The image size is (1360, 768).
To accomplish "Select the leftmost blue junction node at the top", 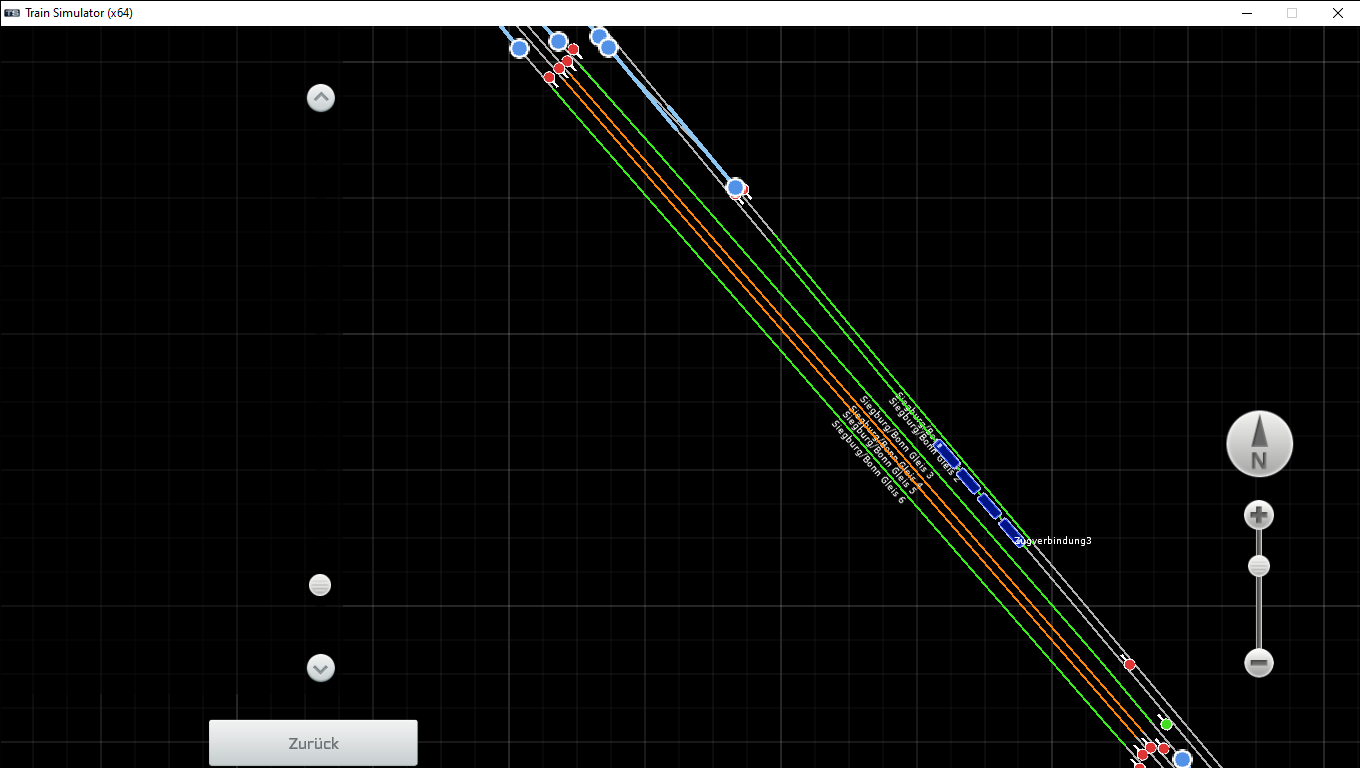I will coord(519,48).
